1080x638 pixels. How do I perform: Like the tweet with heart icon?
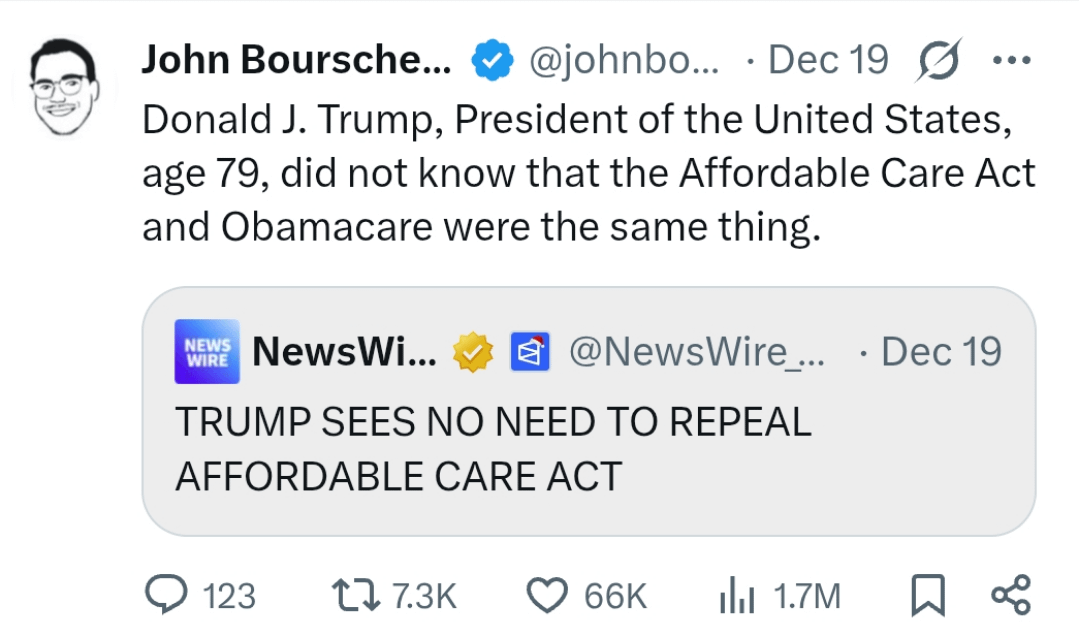pyautogui.click(x=546, y=596)
